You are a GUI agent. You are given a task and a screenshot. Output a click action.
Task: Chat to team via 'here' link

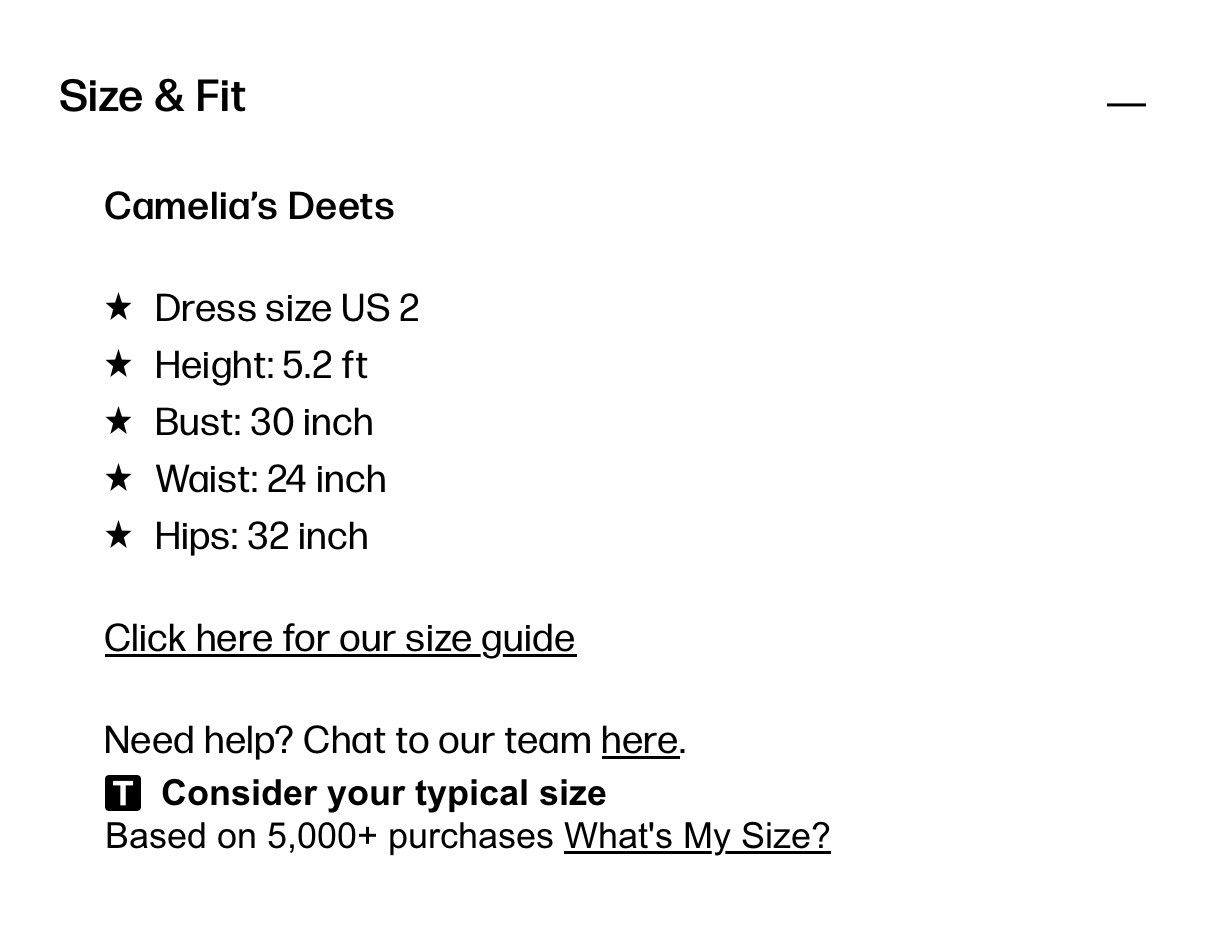pyautogui.click(x=640, y=741)
